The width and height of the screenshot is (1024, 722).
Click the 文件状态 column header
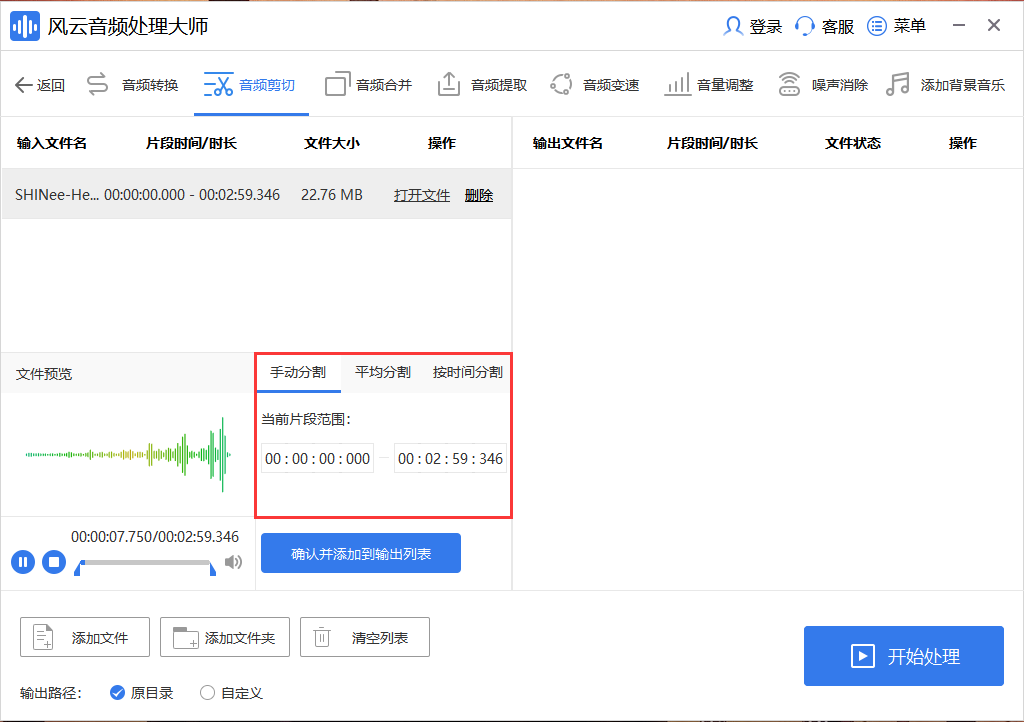(x=853, y=143)
